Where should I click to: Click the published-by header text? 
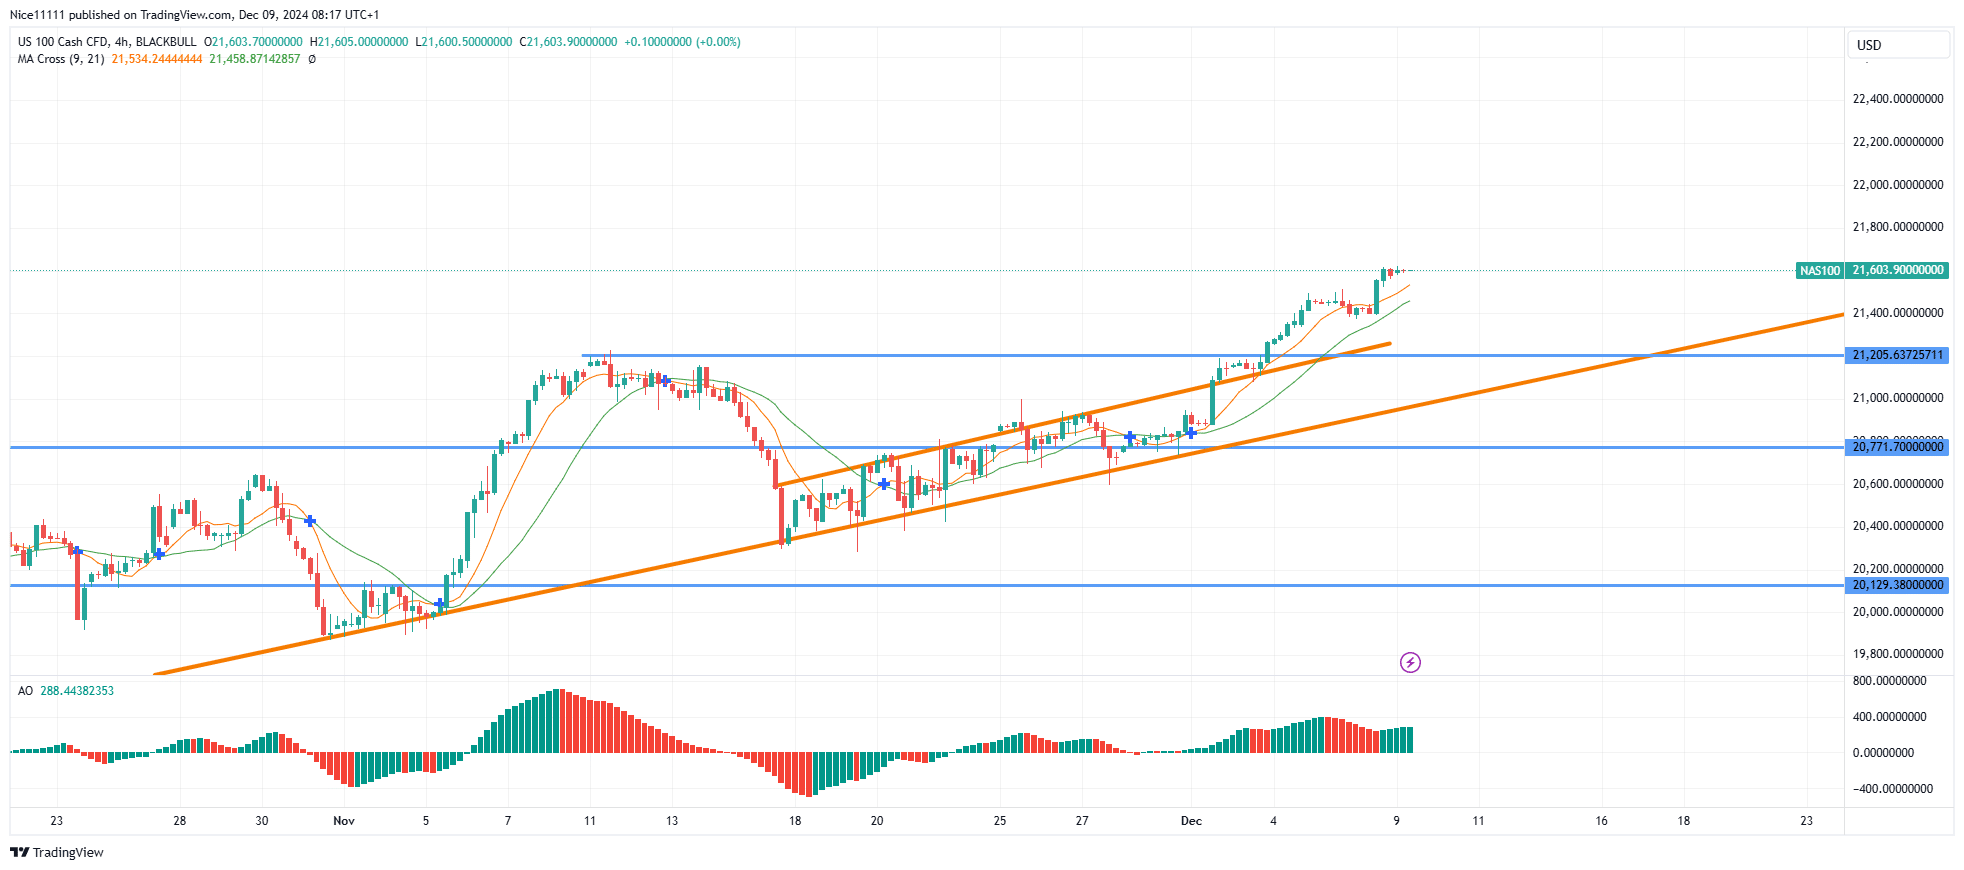[194, 15]
